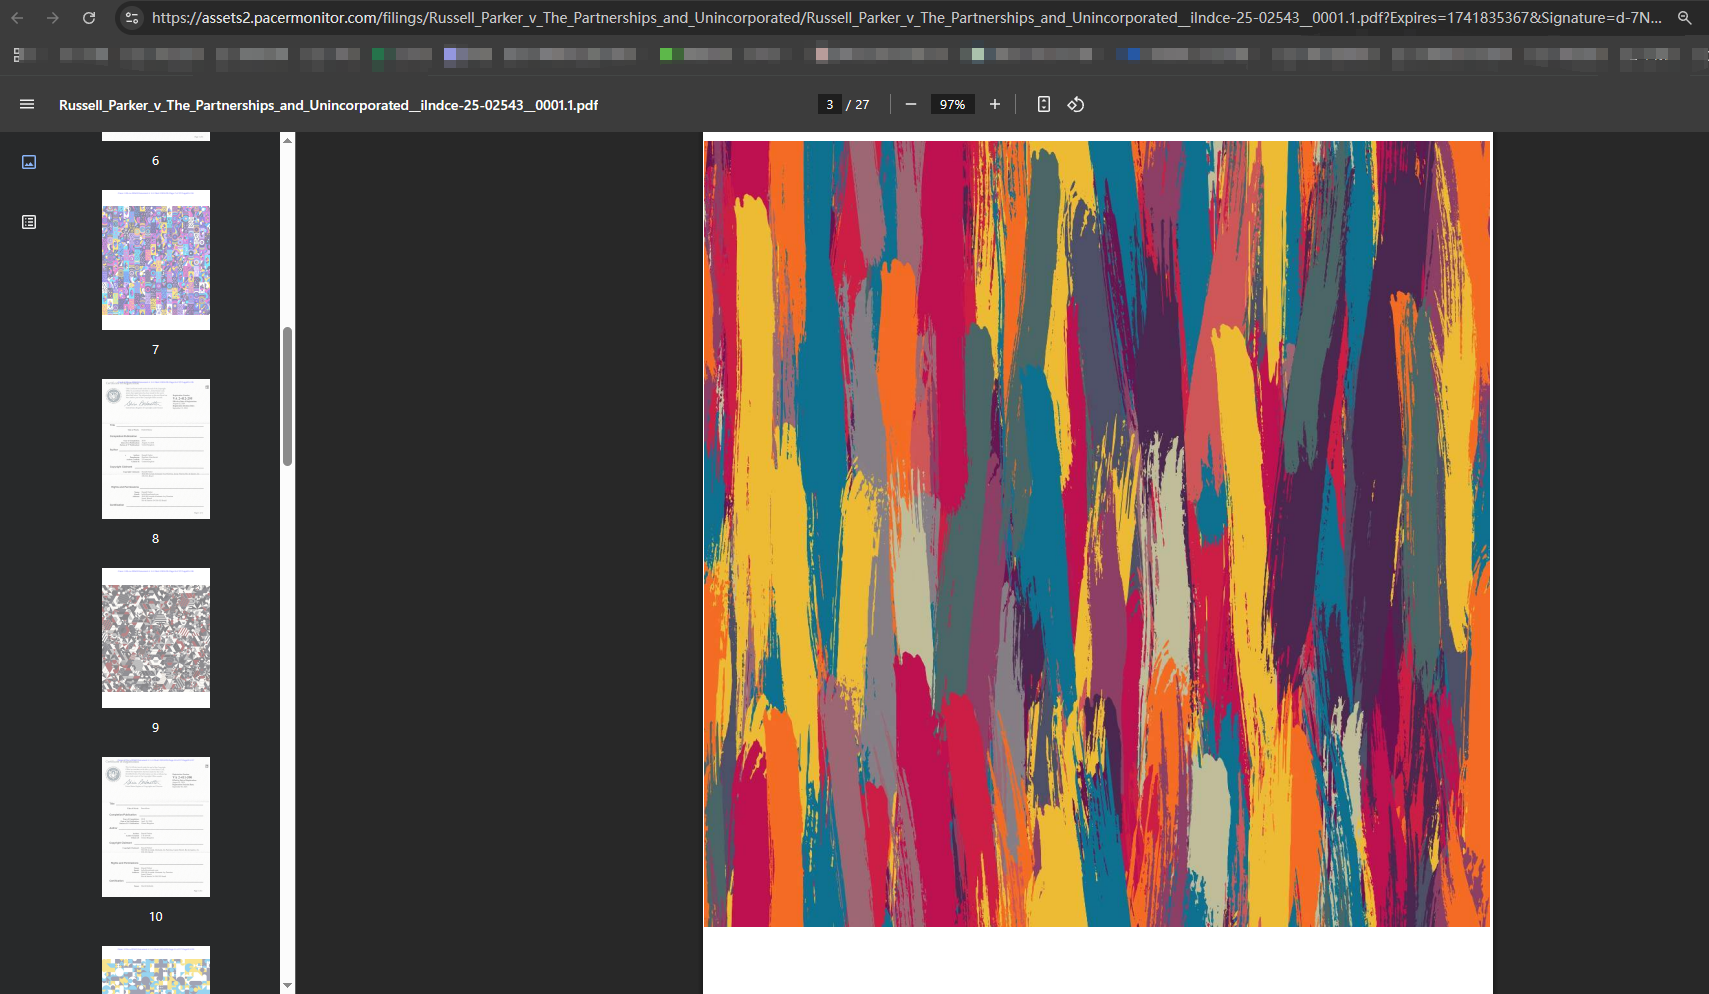Click the zoom out minus button
Image resolution: width=1709 pixels, height=994 pixels.
pos(910,105)
